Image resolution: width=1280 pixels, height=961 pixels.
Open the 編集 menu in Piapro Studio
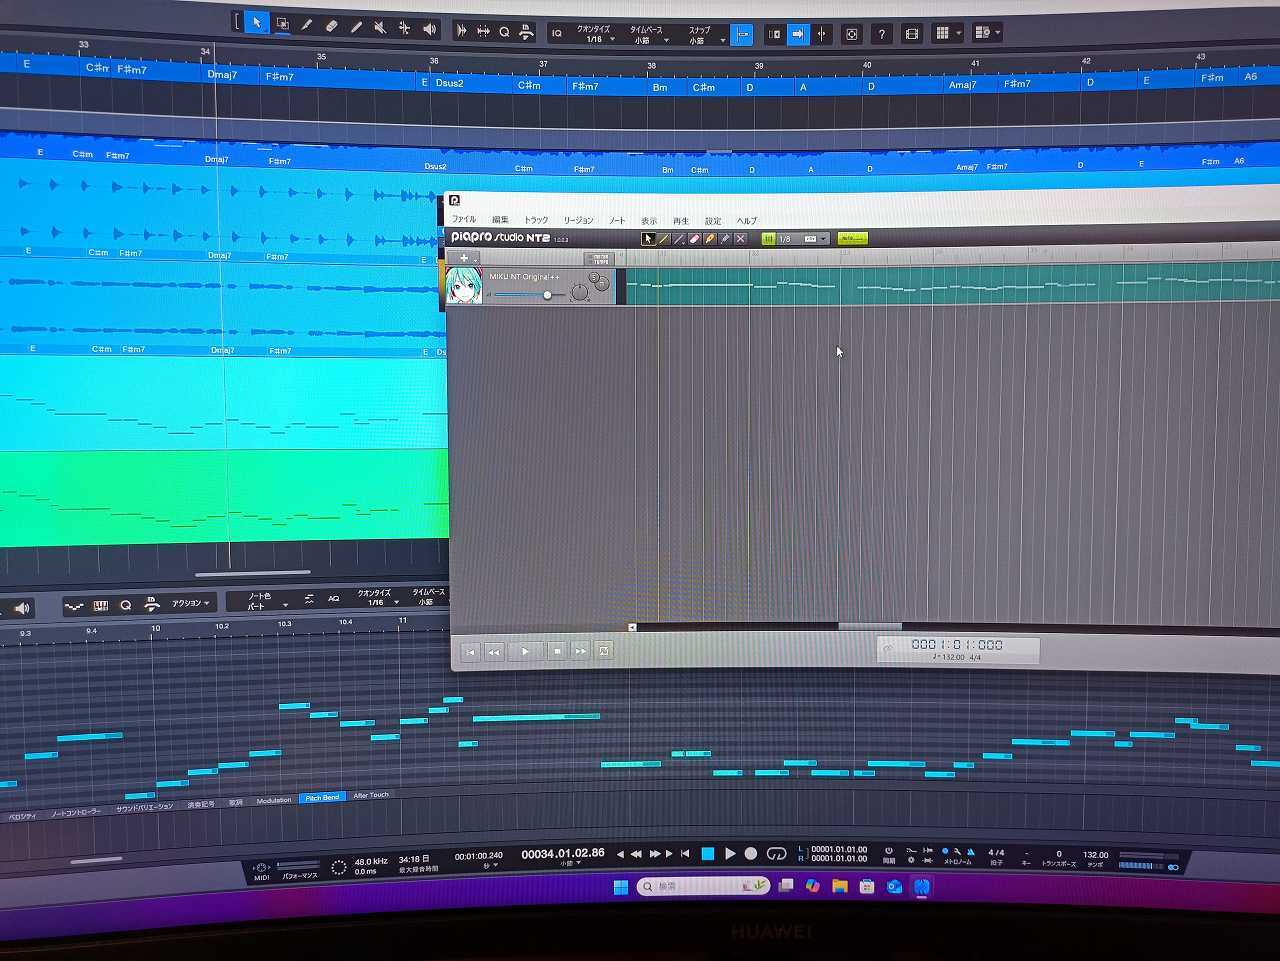tap(500, 219)
